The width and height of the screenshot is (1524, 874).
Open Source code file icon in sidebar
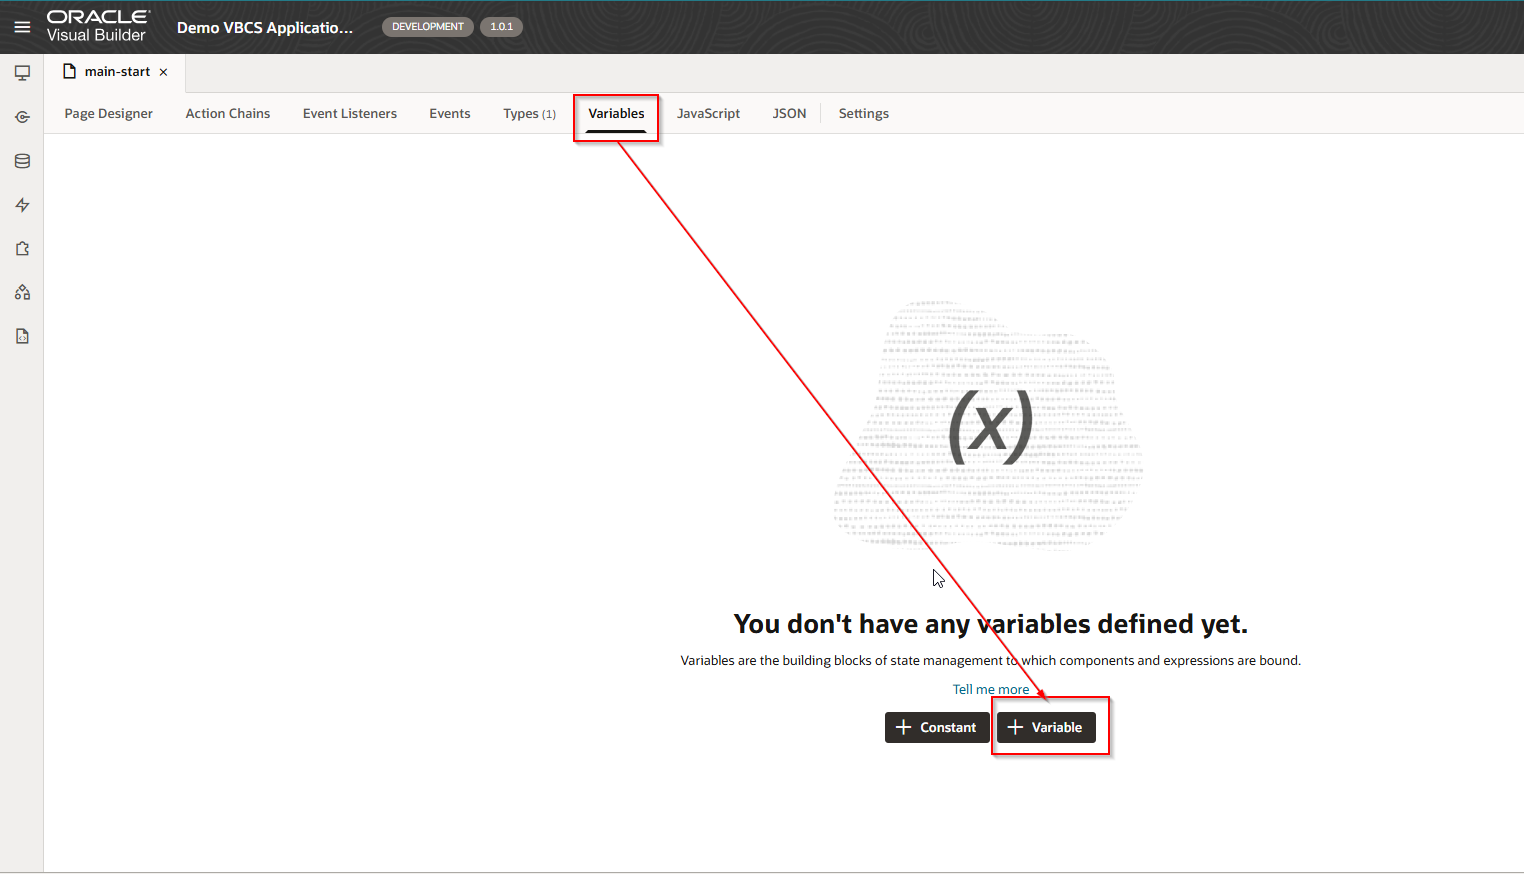(22, 337)
